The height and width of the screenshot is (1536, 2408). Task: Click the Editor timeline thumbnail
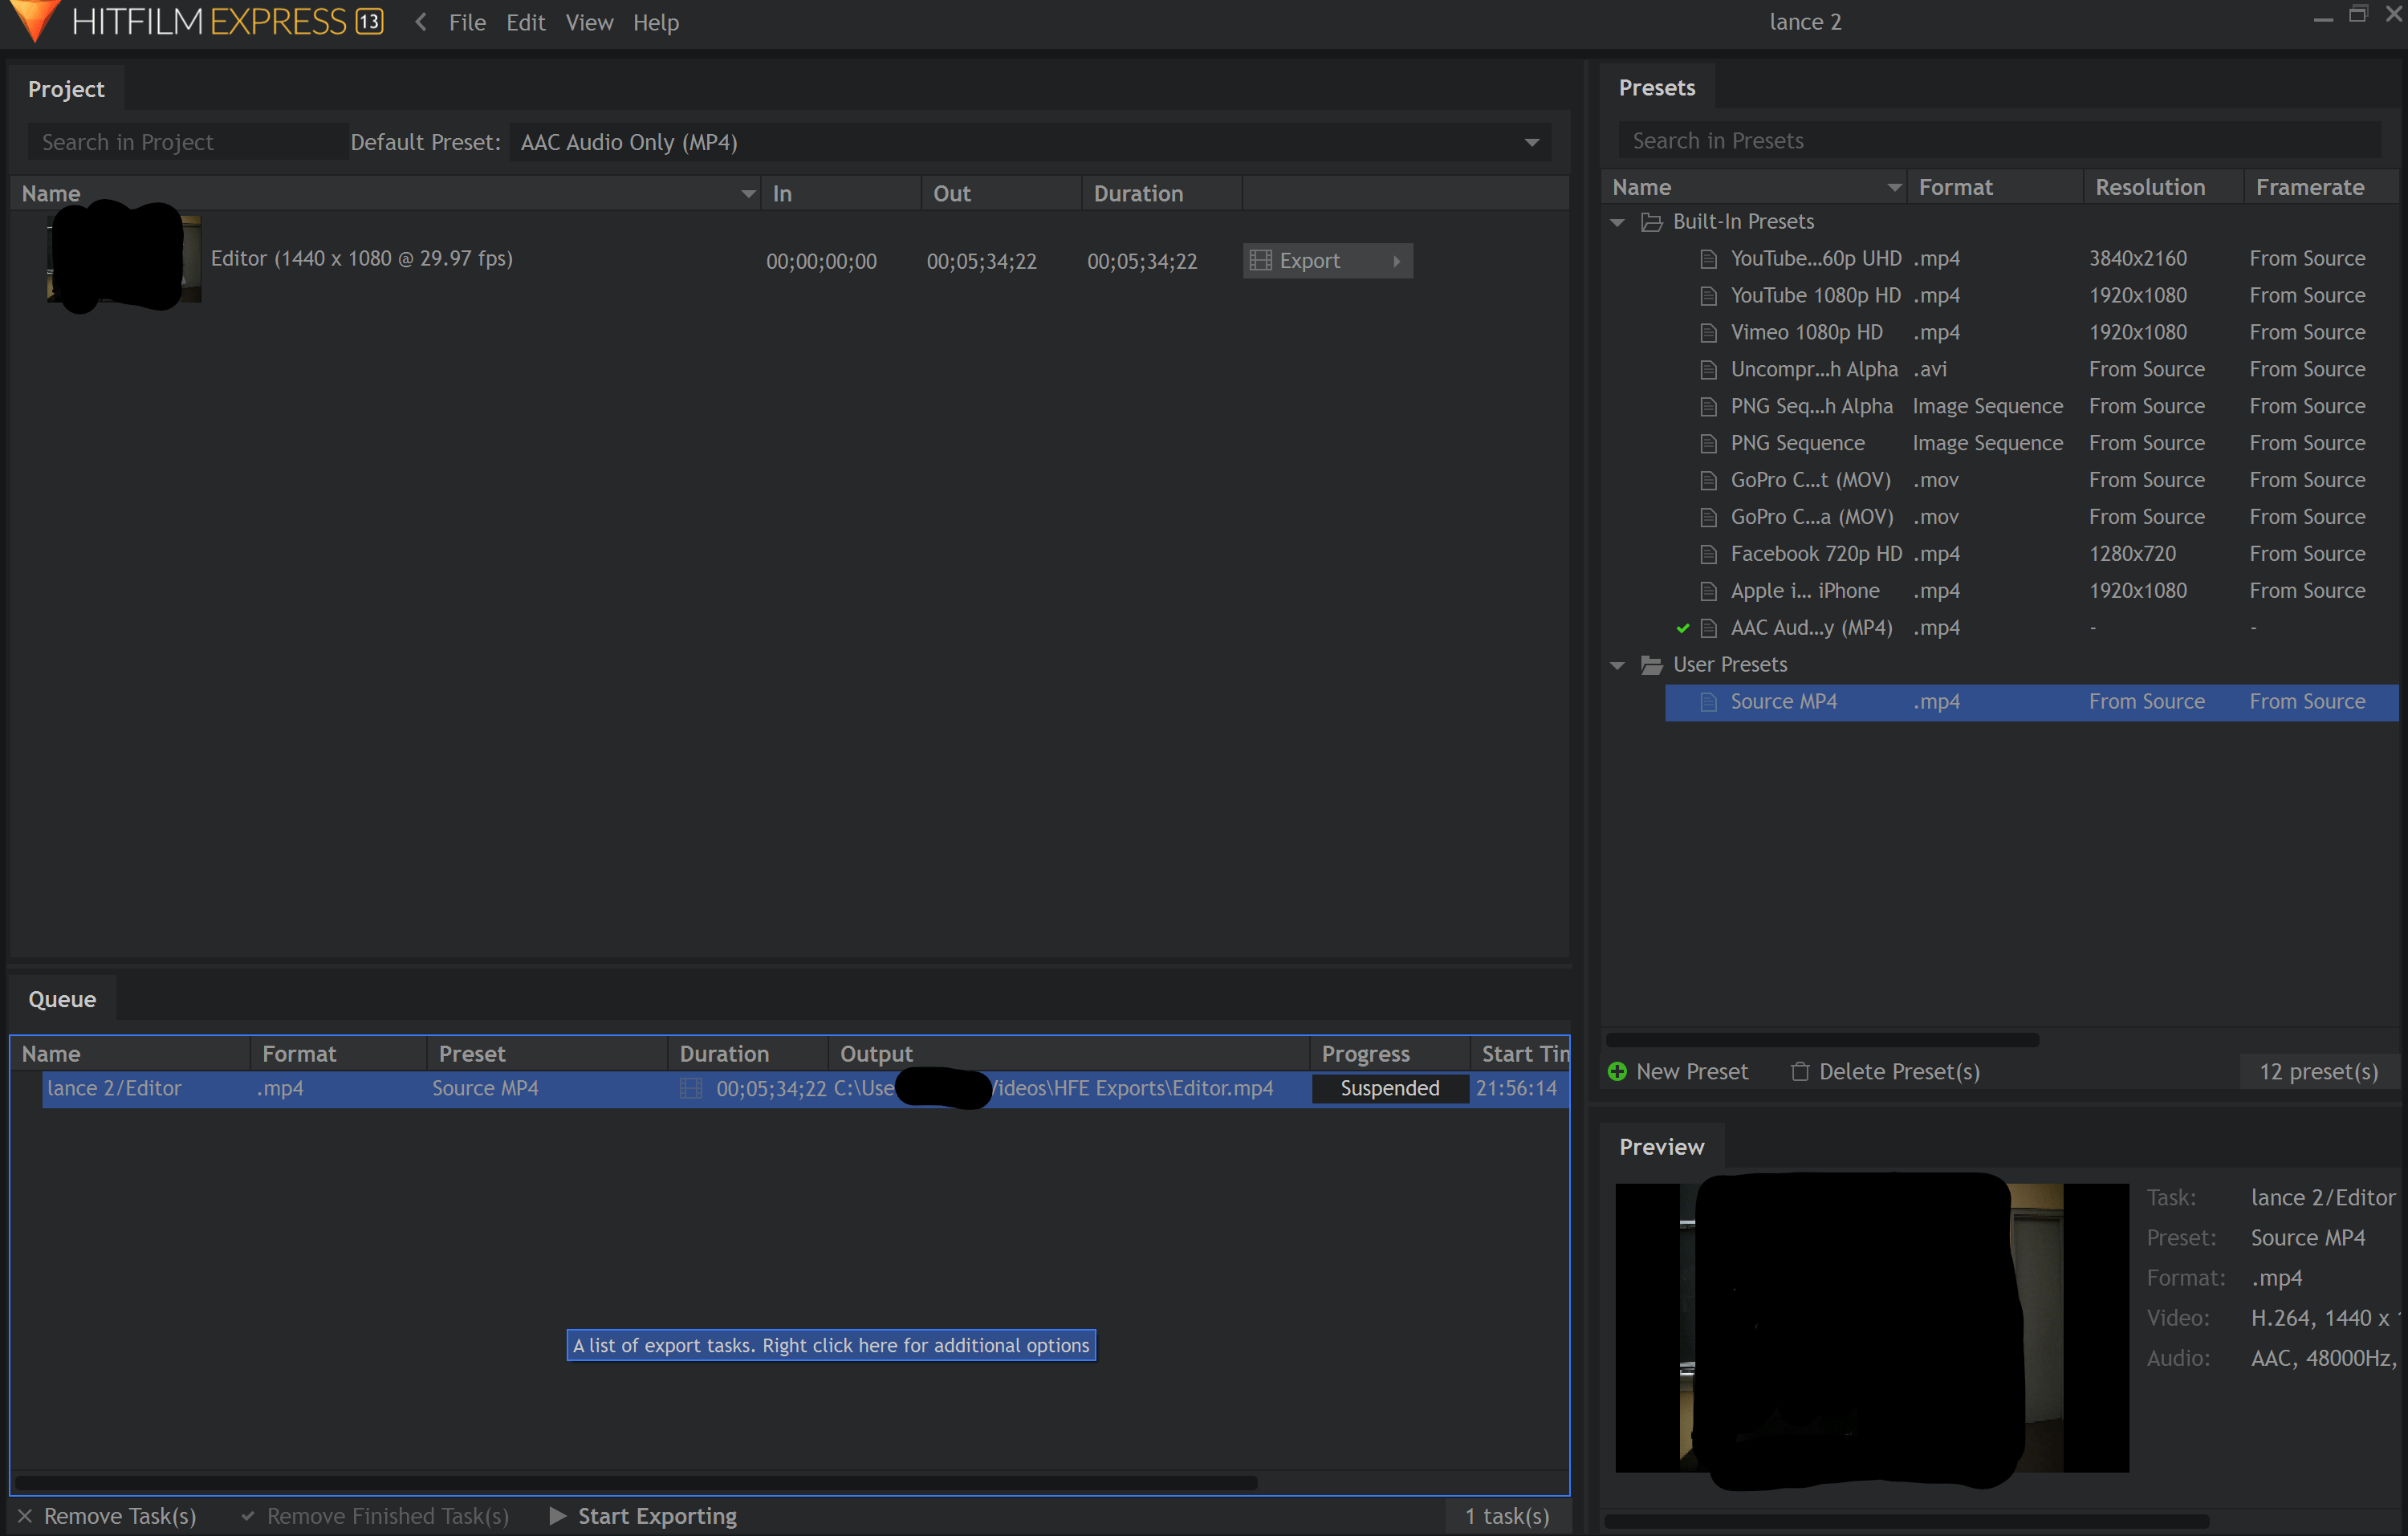[x=124, y=258]
